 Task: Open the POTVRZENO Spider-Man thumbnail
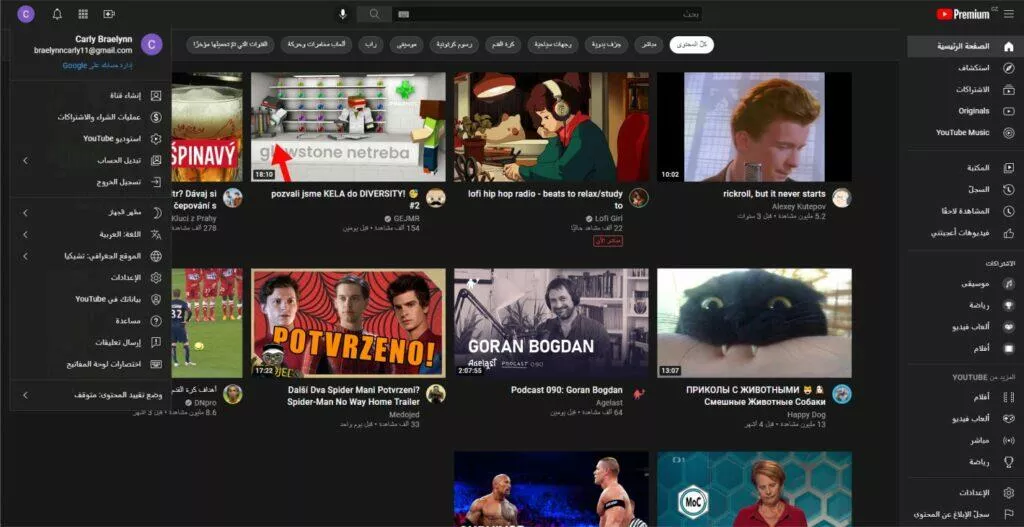[349, 323]
